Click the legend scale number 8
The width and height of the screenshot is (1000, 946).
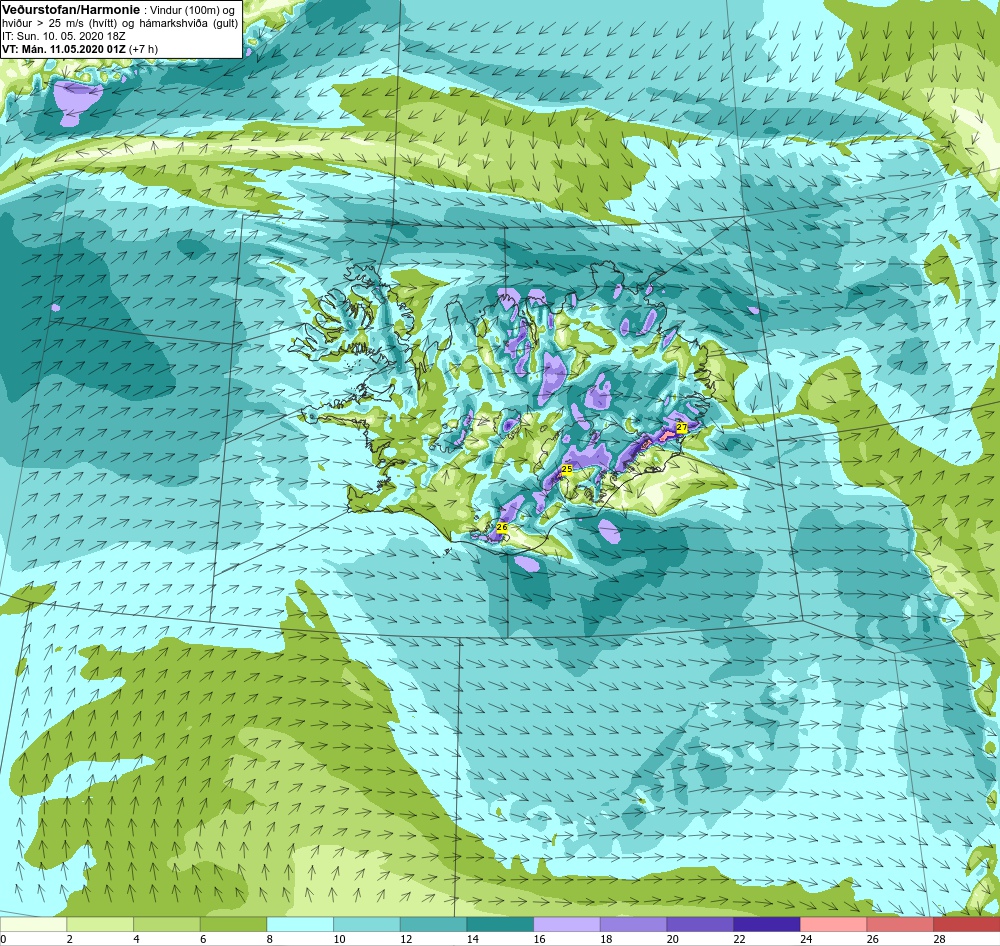coord(270,939)
